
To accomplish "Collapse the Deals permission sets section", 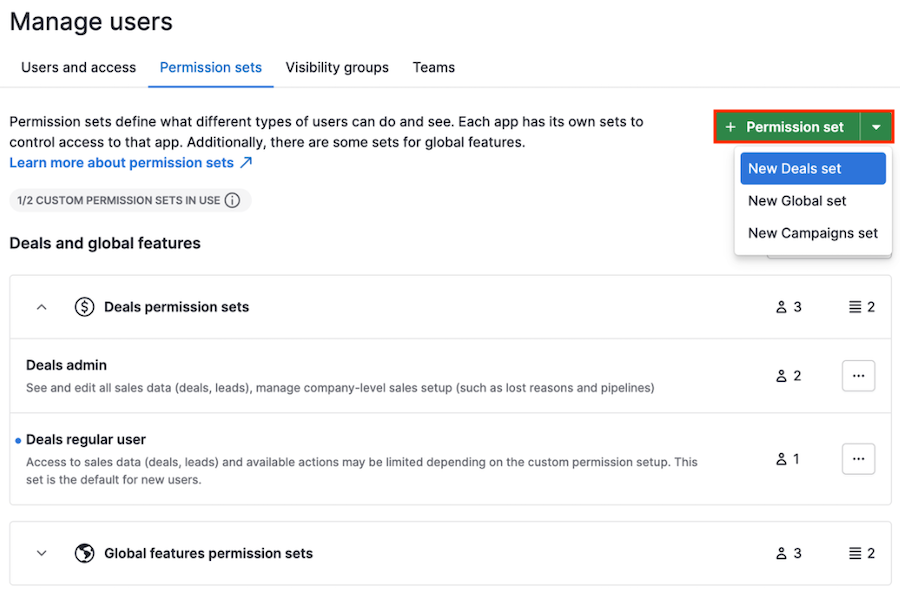I will coord(41,307).
